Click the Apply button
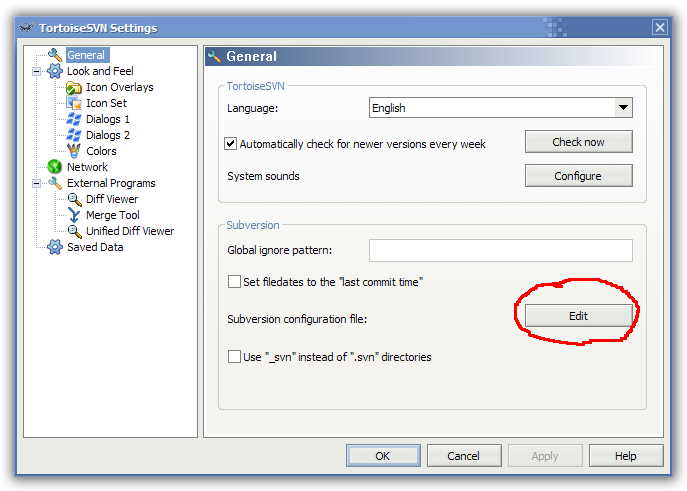Screen dimensions: 687x491 [545, 456]
